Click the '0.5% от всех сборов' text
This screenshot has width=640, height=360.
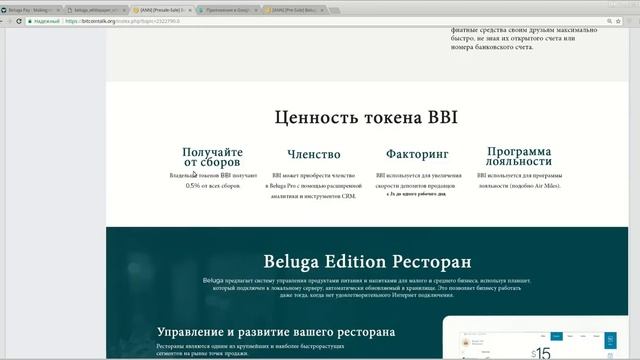click(x=213, y=186)
